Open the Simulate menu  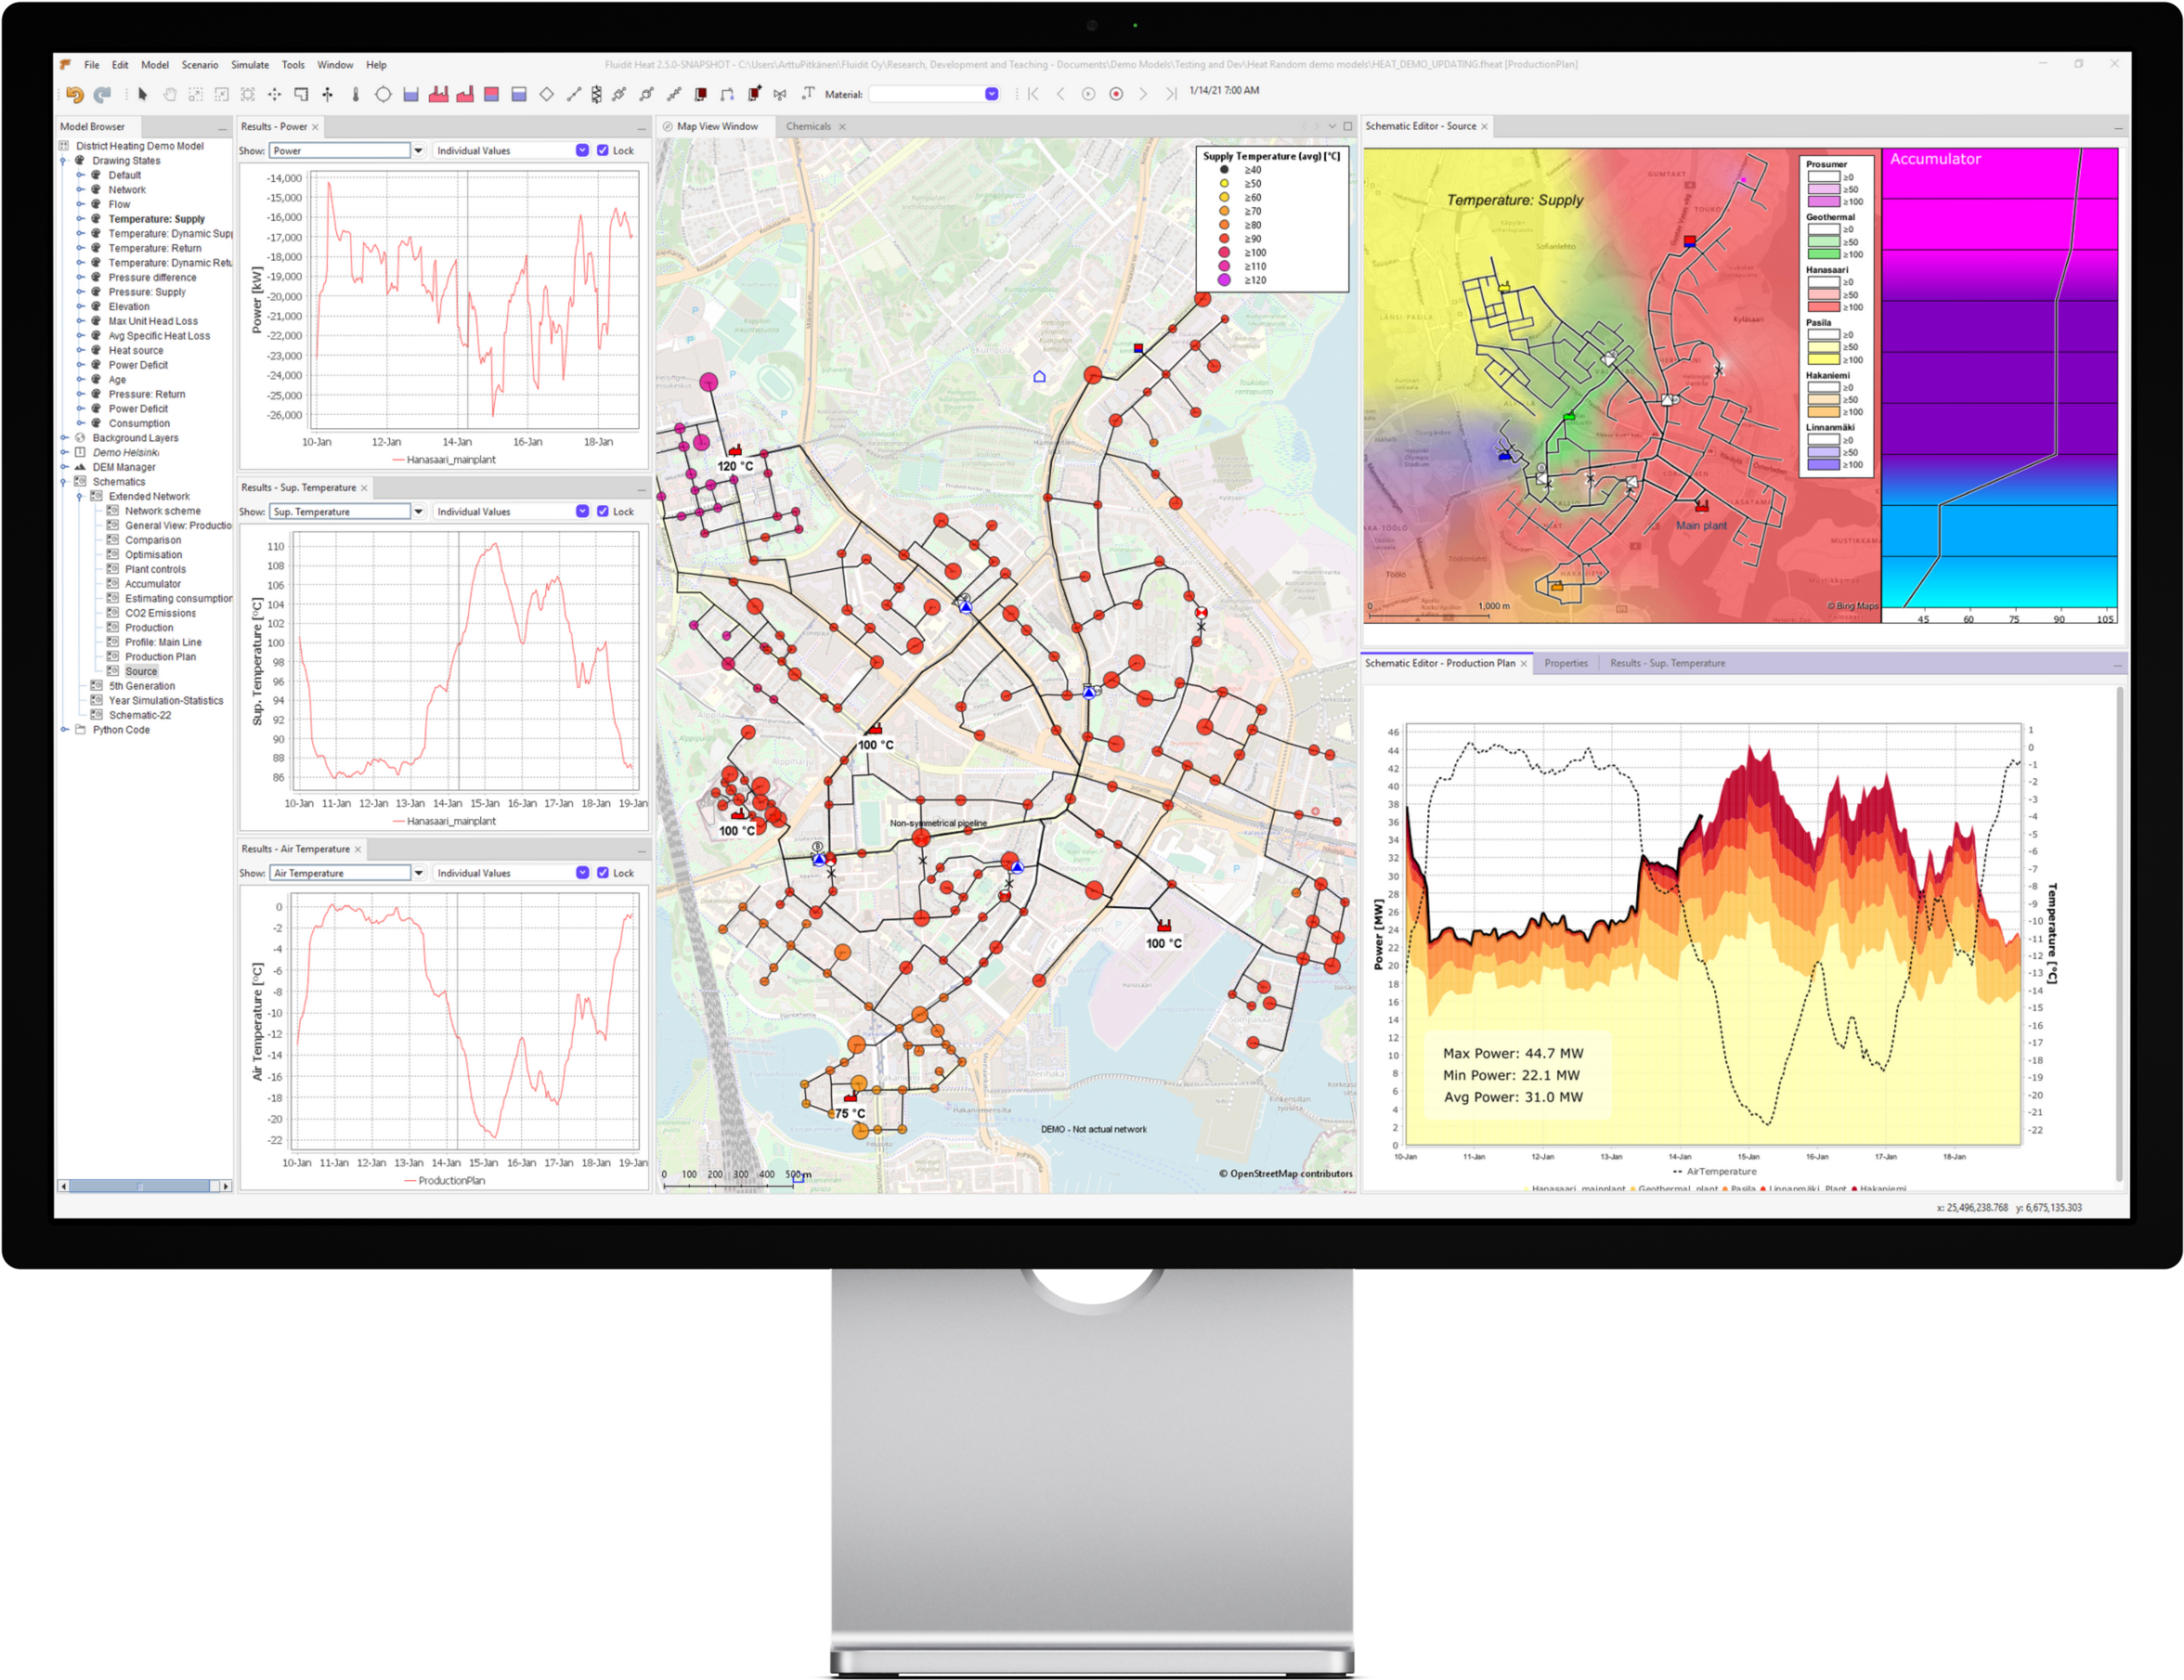click(x=249, y=65)
